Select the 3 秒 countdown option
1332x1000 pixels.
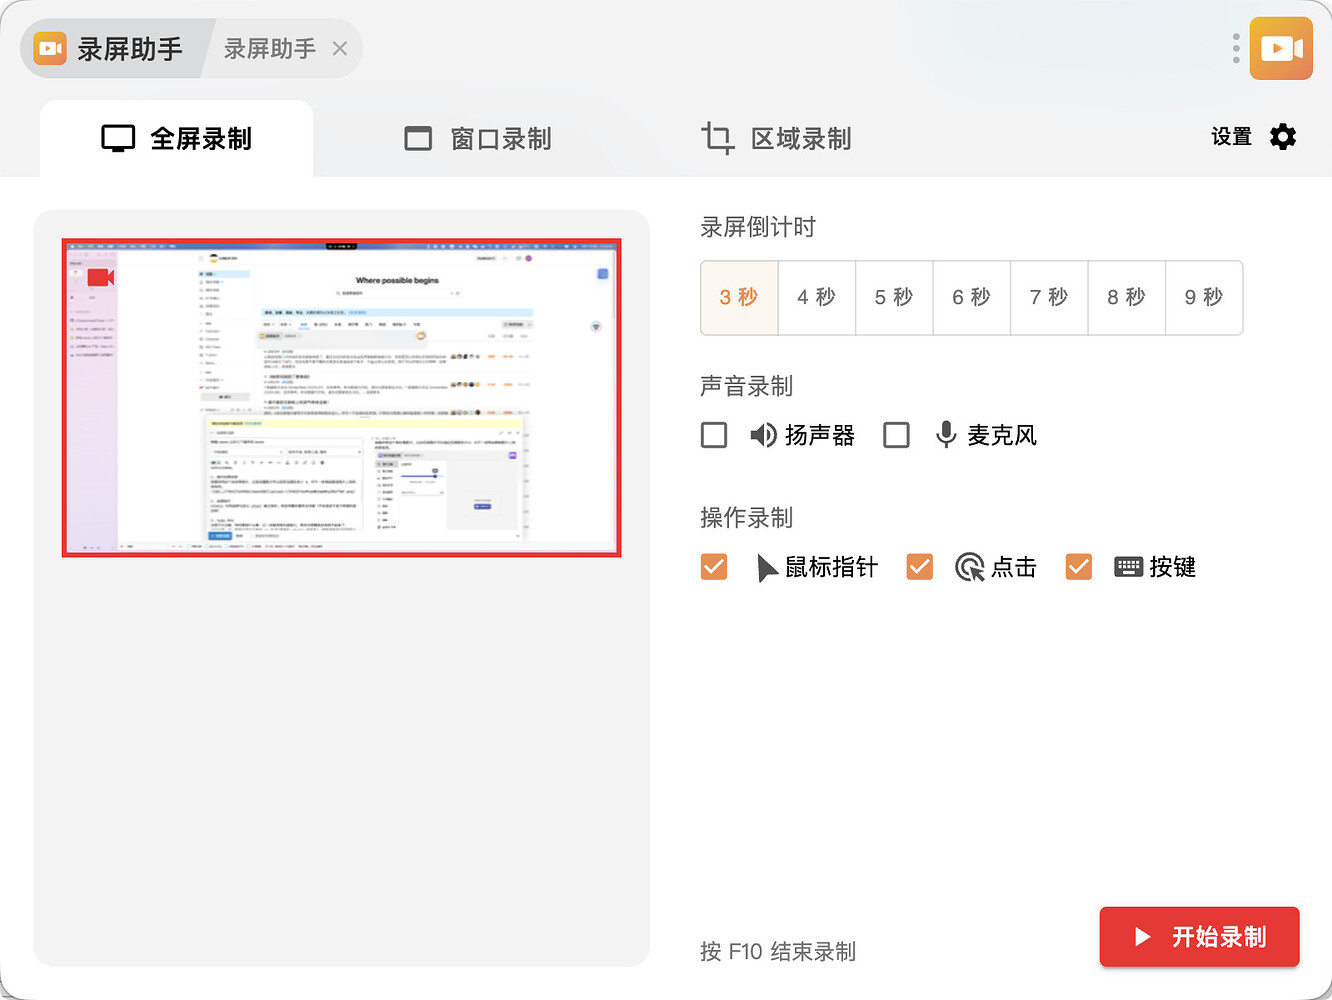[739, 297]
